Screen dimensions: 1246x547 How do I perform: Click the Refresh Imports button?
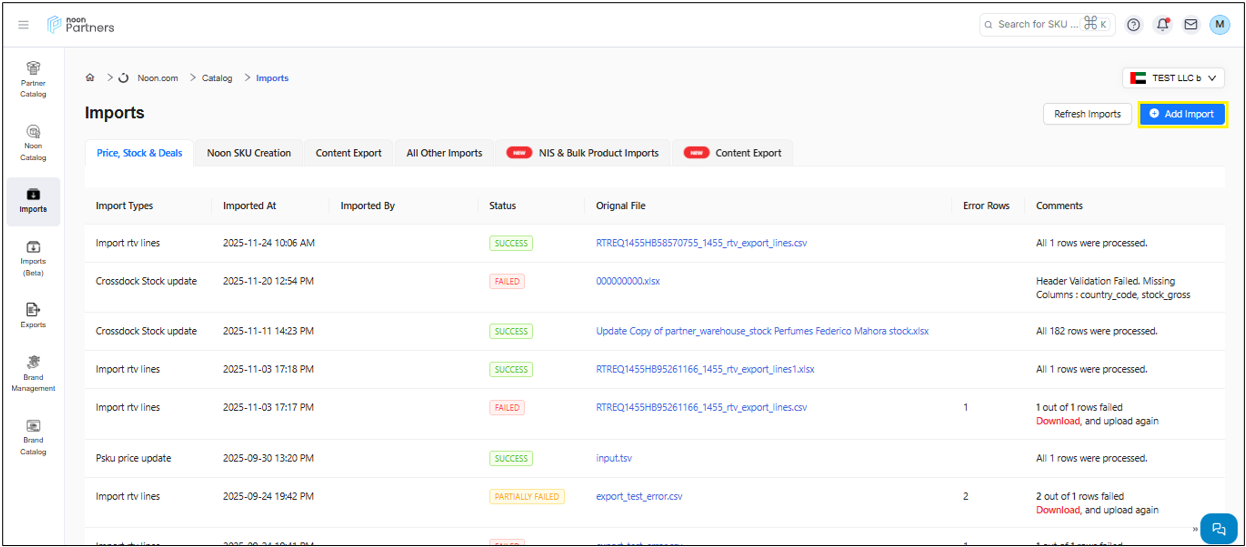pyautogui.click(x=1087, y=114)
